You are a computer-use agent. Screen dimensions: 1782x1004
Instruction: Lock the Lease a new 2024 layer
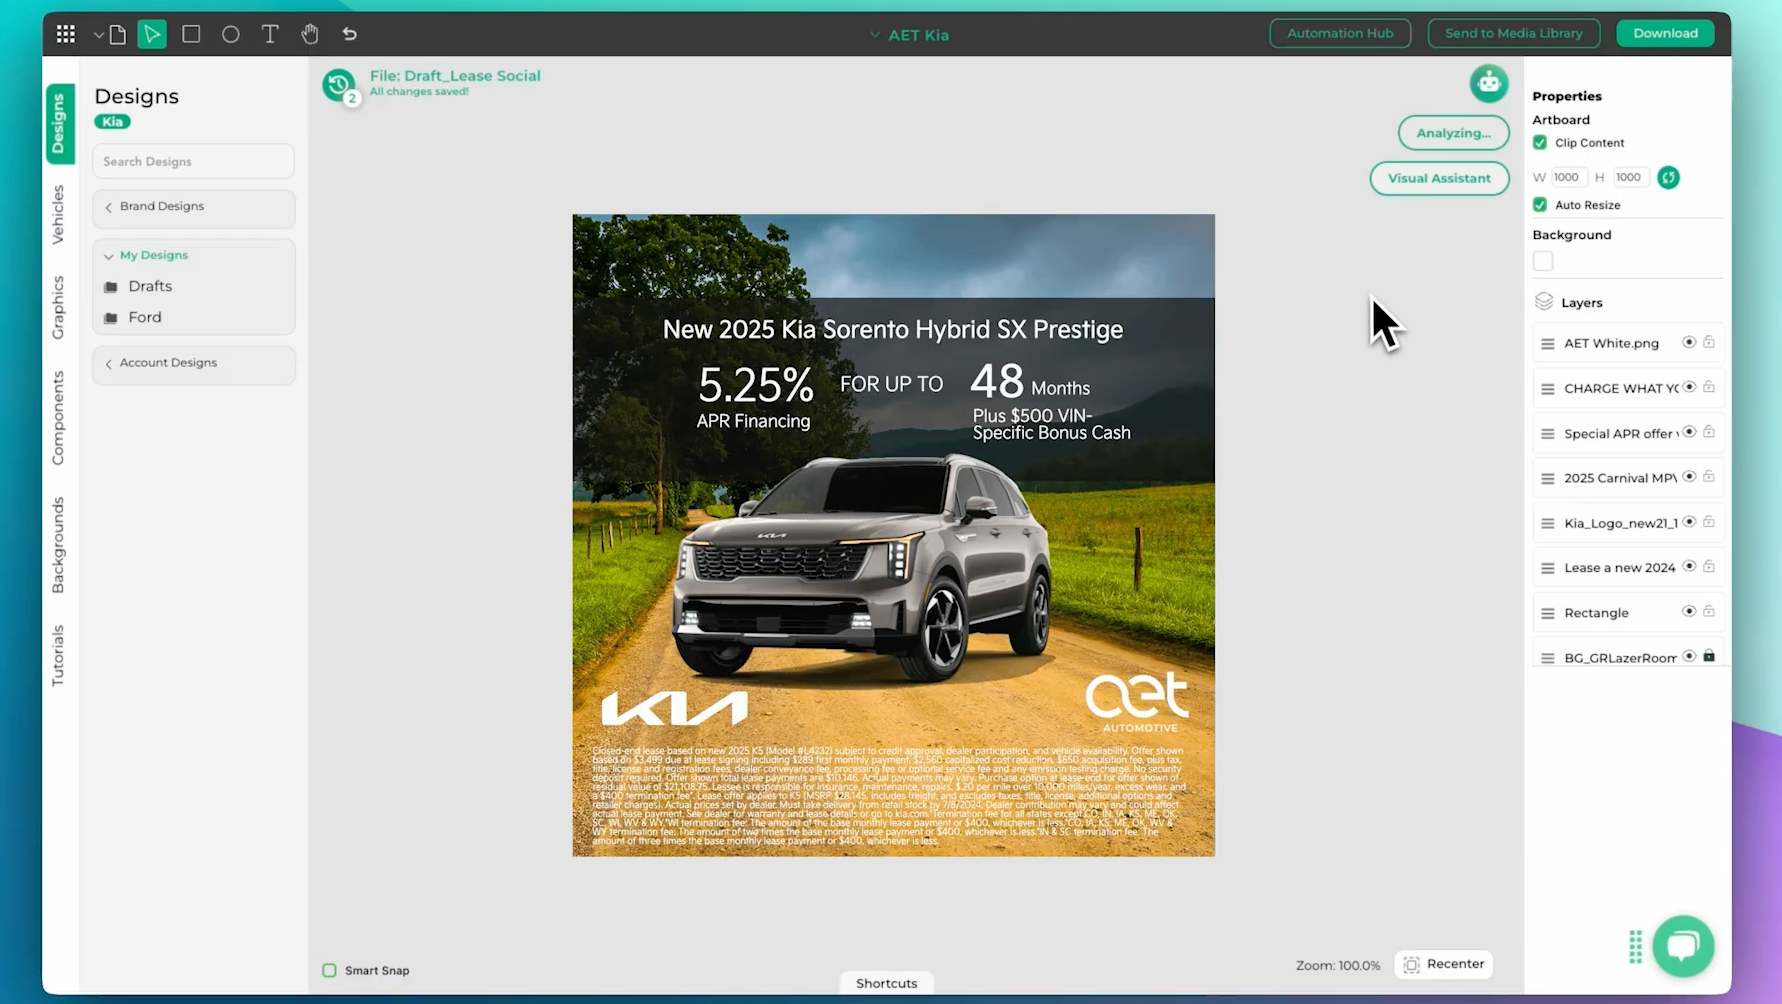[x=1709, y=566]
